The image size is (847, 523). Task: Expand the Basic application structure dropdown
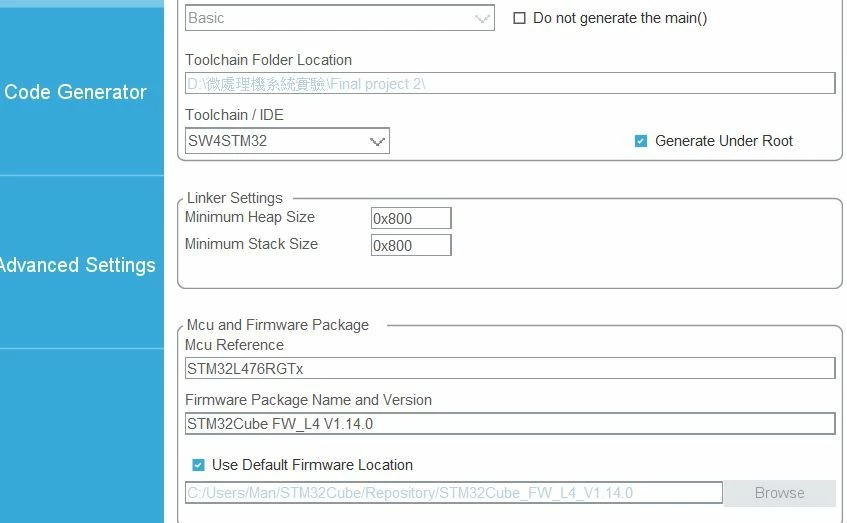pyautogui.click(x=340, y=18)
